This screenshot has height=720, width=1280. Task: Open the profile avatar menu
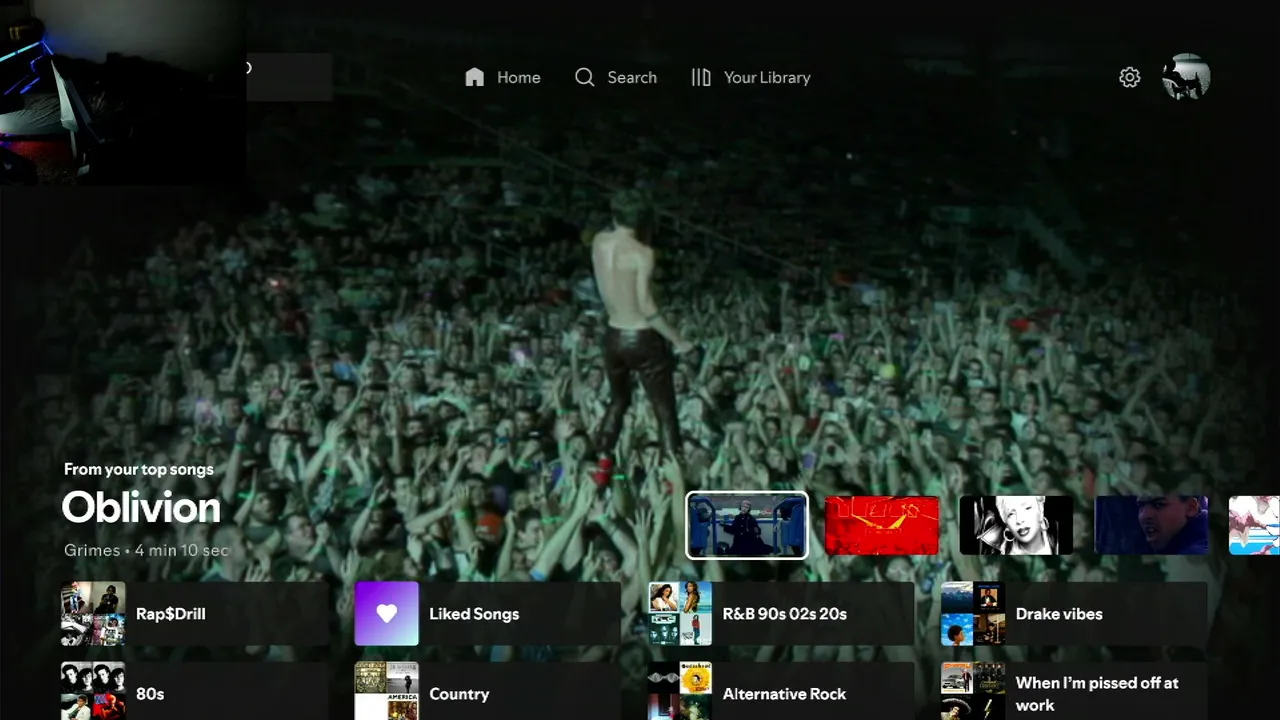[1187, 77]
